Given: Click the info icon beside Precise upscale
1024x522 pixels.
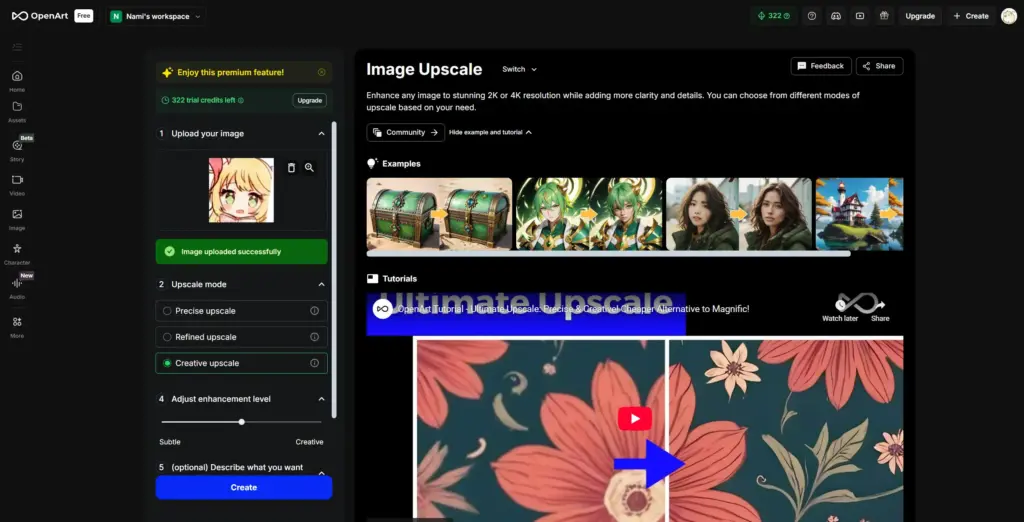Looking at the screenshot, I should coord(314,311).
